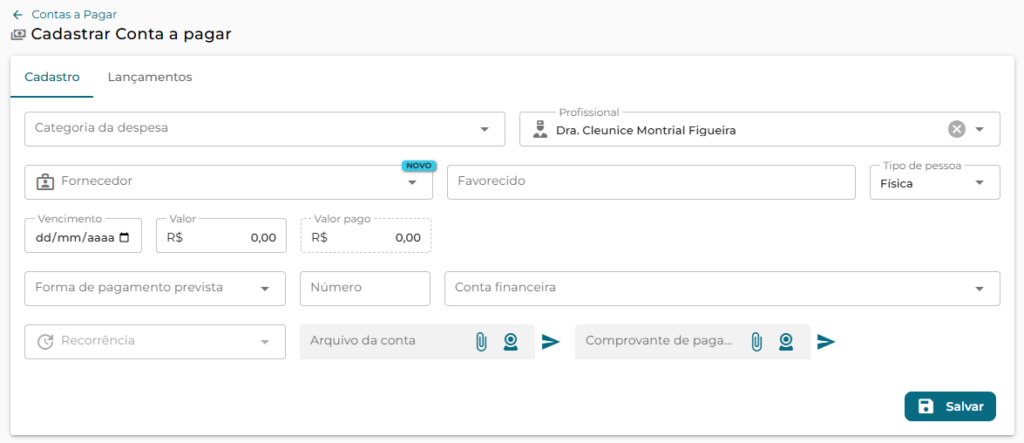Viewport: 1024px width, 443px height.
Task: Click the Salvar button
Action: tap(950, 406)
